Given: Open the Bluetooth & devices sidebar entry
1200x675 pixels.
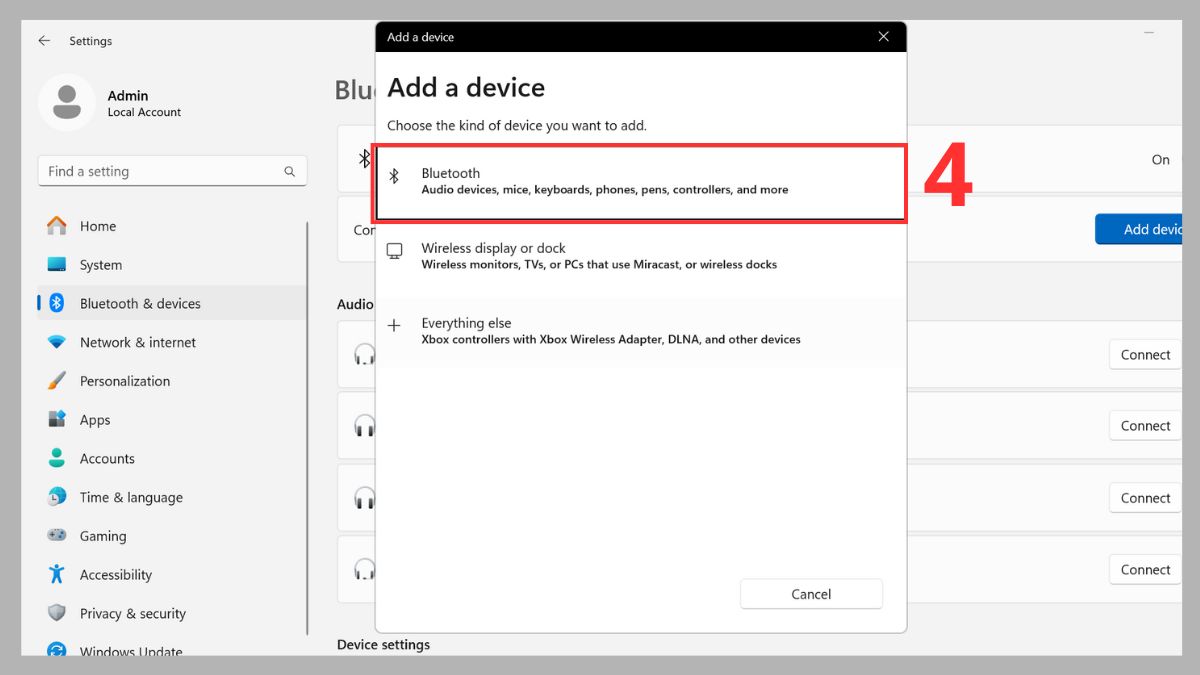Looking at the screenshot, I should [140, 303].
